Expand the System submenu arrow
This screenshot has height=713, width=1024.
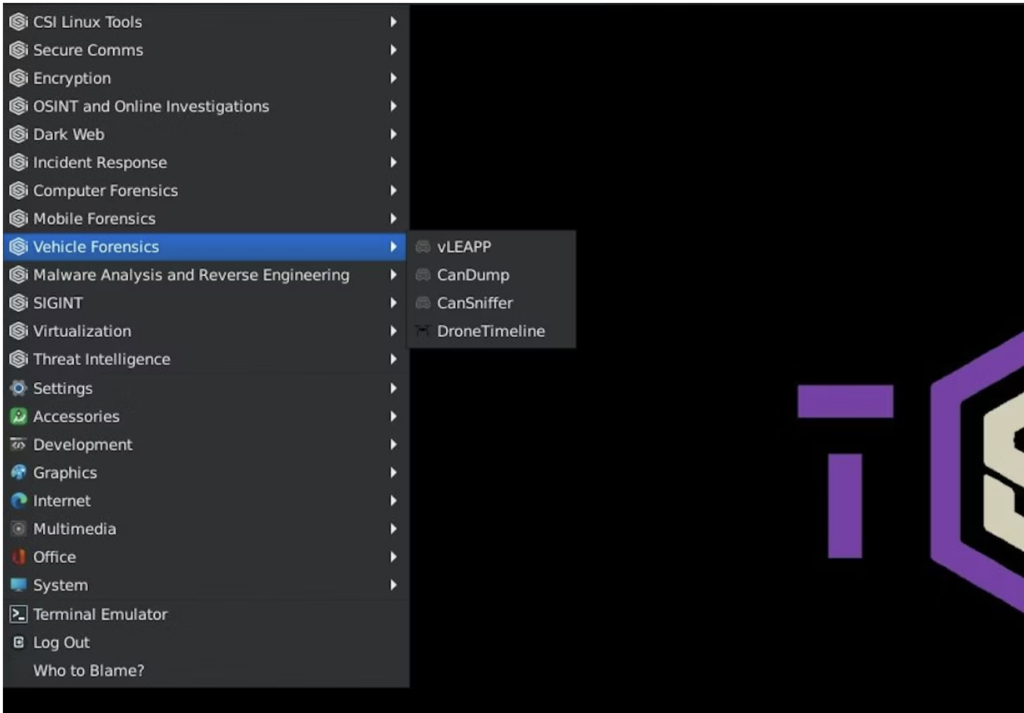click(x=393, y=585)
